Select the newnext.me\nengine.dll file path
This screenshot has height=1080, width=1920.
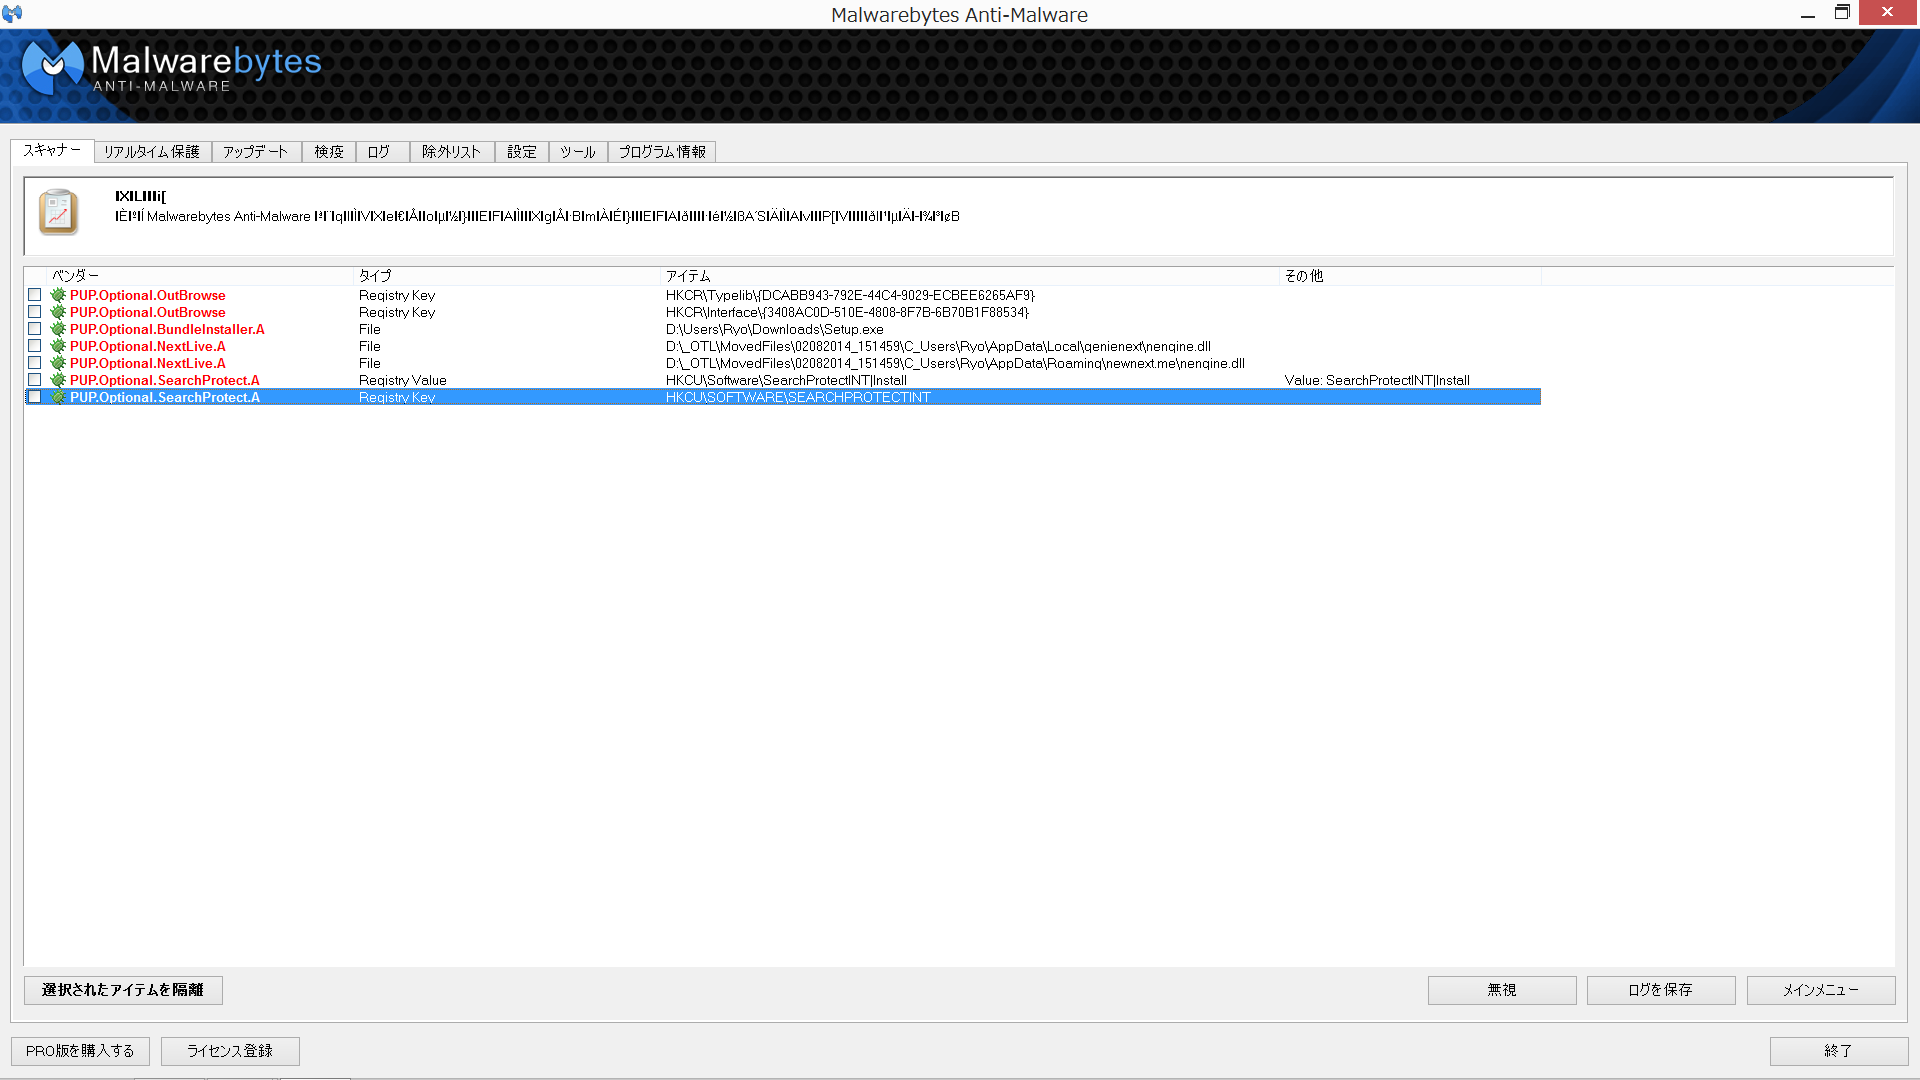tap(955, 363)
